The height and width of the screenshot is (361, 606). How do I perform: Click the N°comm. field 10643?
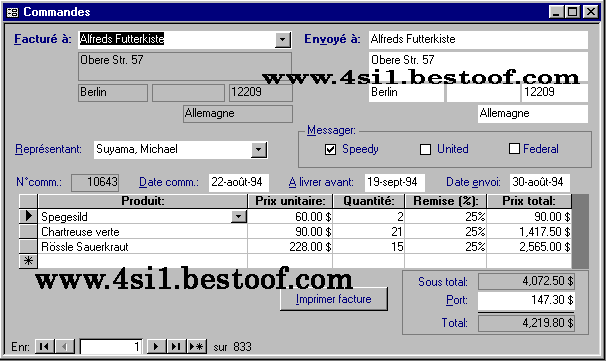(95, 182)
